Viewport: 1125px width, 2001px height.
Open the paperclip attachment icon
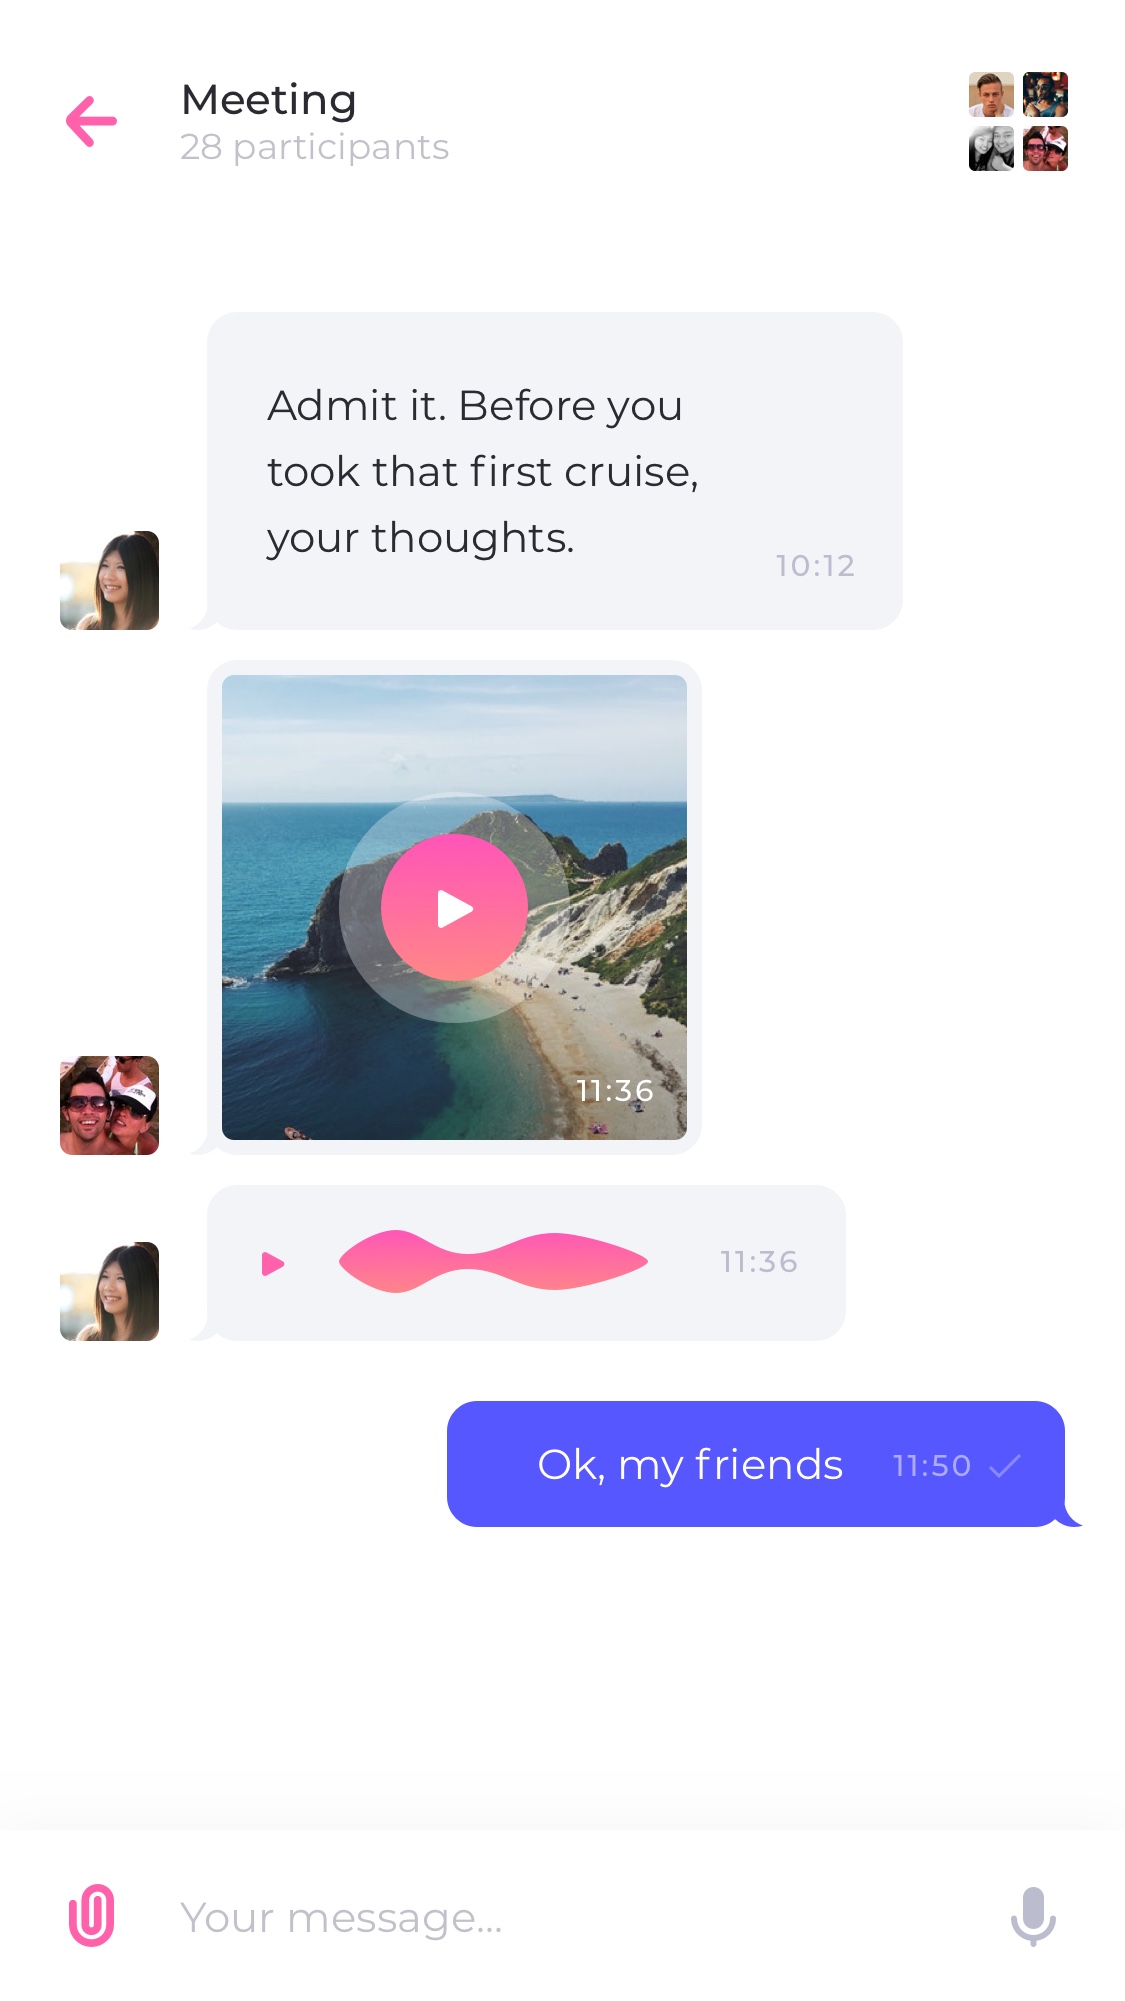point(91,1915)
